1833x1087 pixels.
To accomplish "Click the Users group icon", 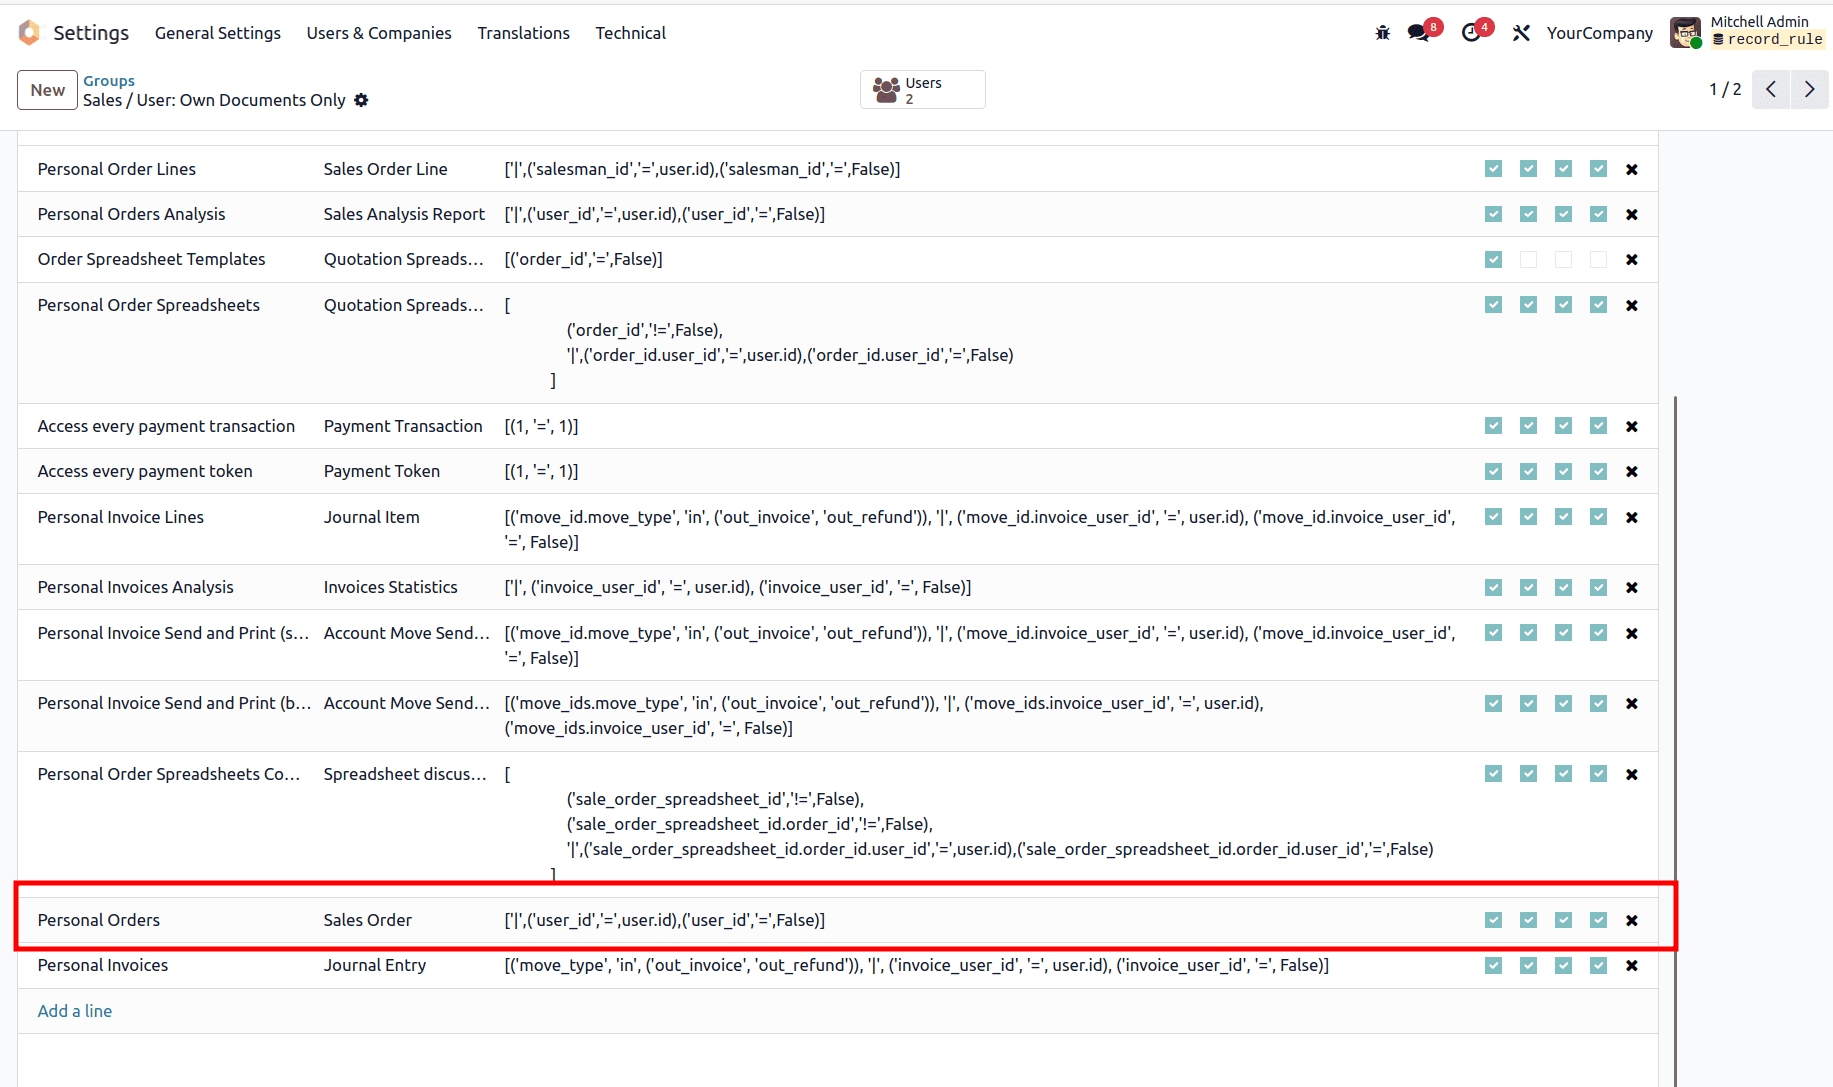I will point(886,90).
